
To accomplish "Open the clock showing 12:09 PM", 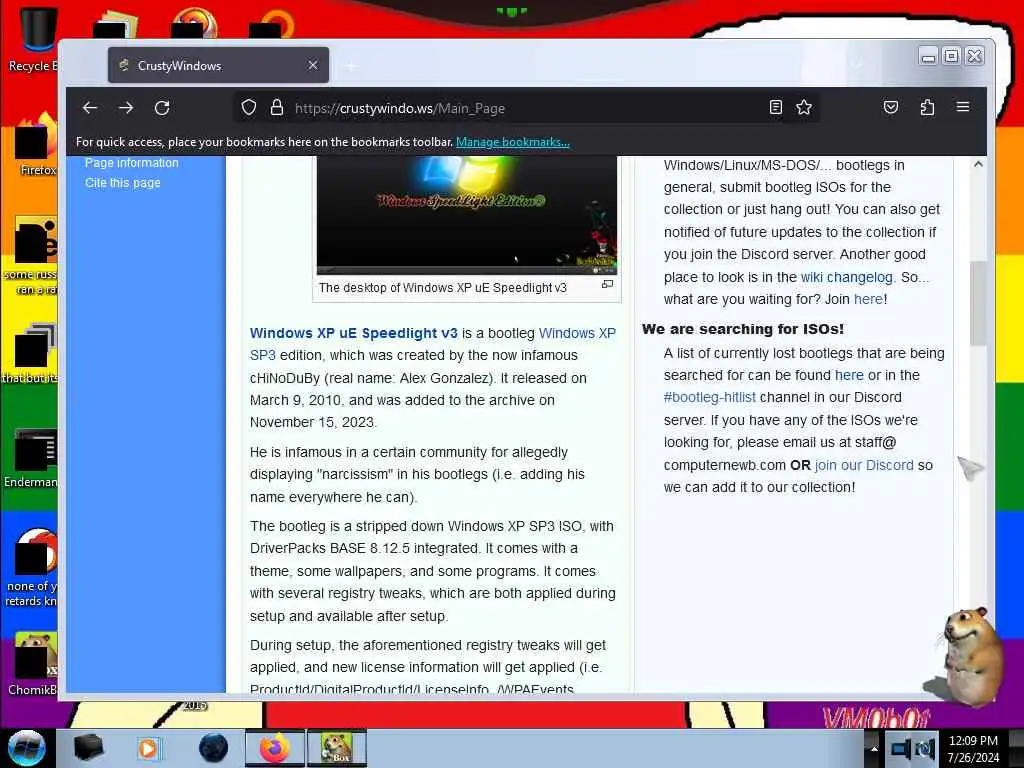I will pyautogui.click(x=973, y=748).
